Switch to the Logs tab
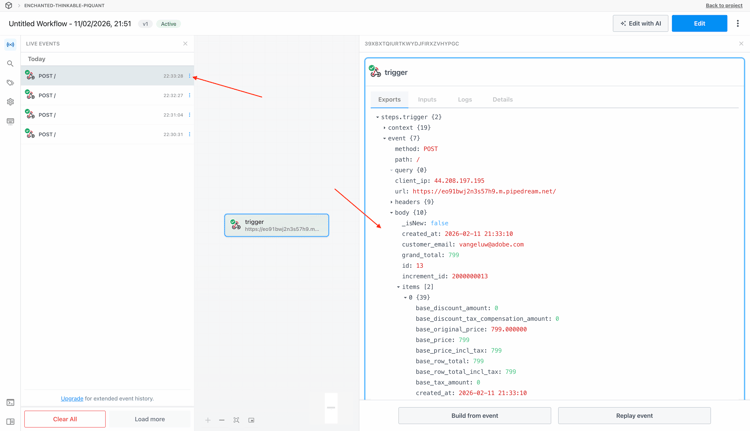The height and width of the screenshot is (431, 750). 465,99
